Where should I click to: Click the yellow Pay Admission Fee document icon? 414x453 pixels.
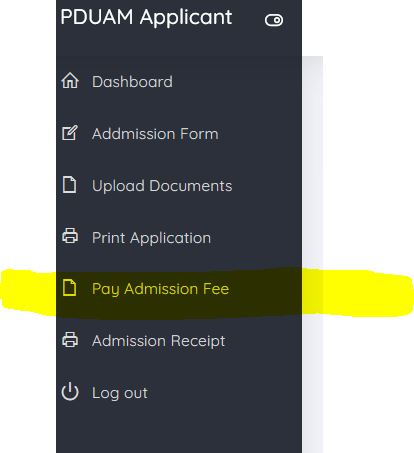70,288
